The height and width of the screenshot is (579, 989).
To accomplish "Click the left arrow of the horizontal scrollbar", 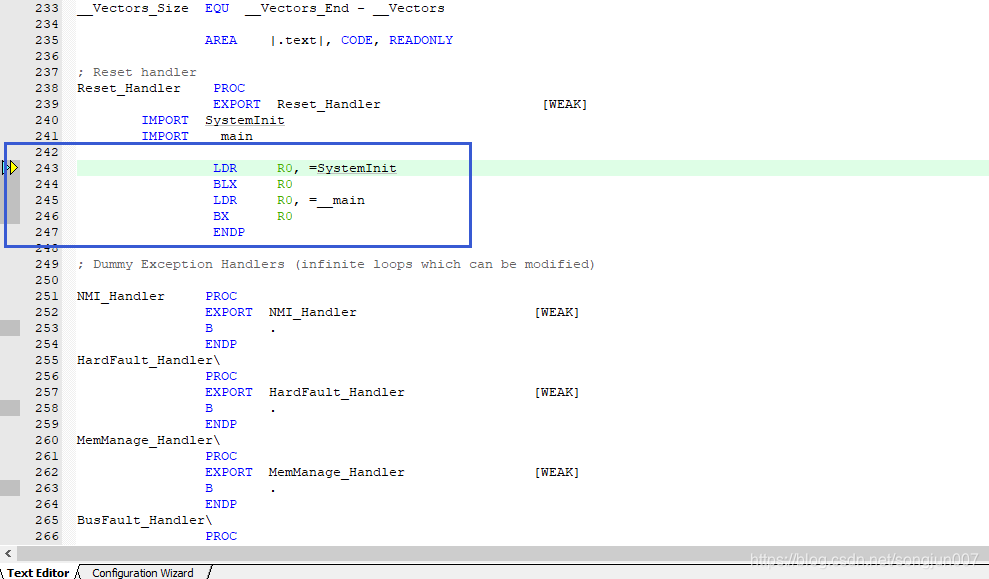I will point(8,553).
